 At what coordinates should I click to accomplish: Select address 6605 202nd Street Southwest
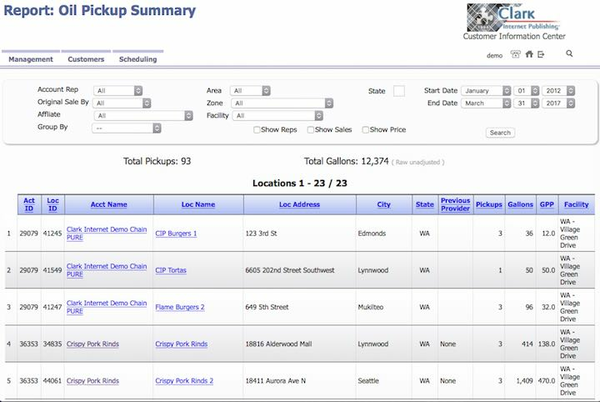click(290, 270)
